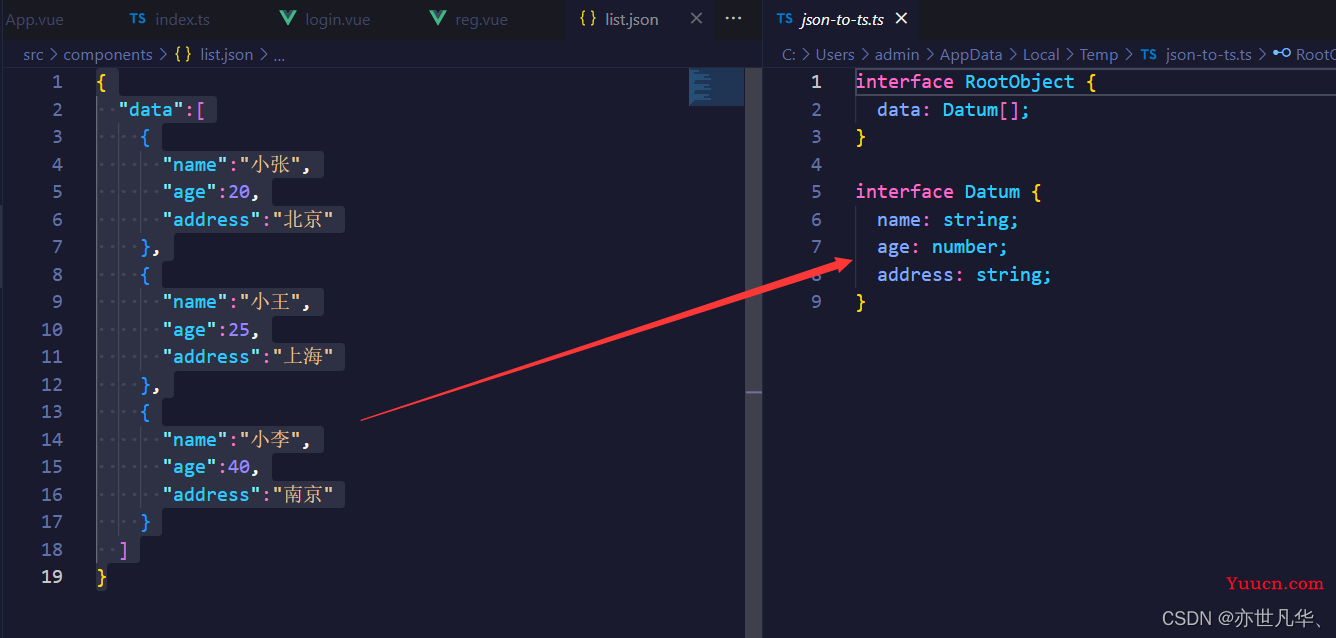Click line number 9 in list.json
The height and width of the screenshot is (638, 1336).
[57, 302]
